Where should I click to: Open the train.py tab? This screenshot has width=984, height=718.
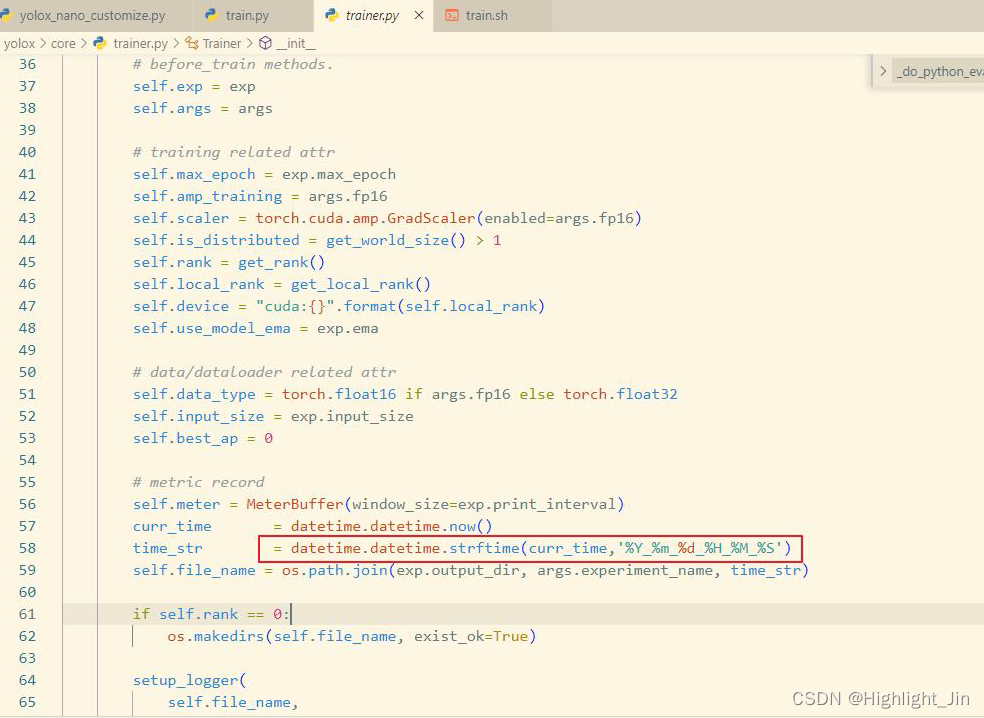click(x=247, y=16)
